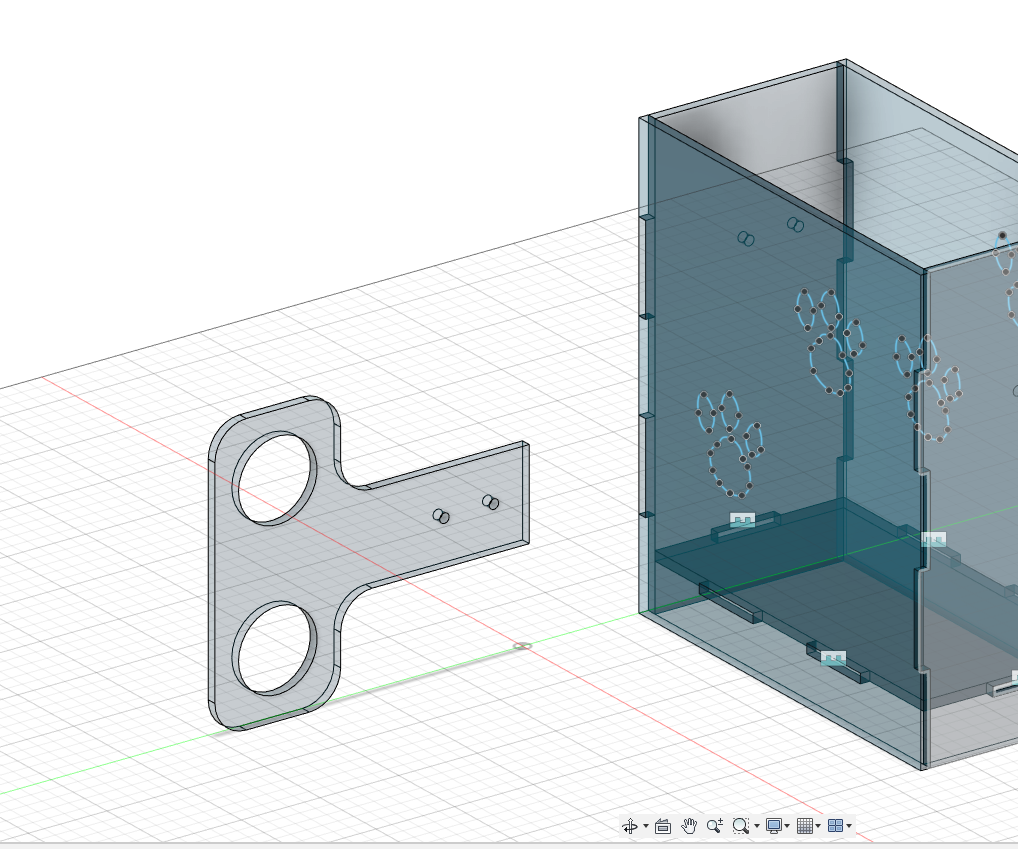The width and height of the screenshot is (1018, 849).
Task: Select the upper paw print sketch on box side
Action: 830,341
